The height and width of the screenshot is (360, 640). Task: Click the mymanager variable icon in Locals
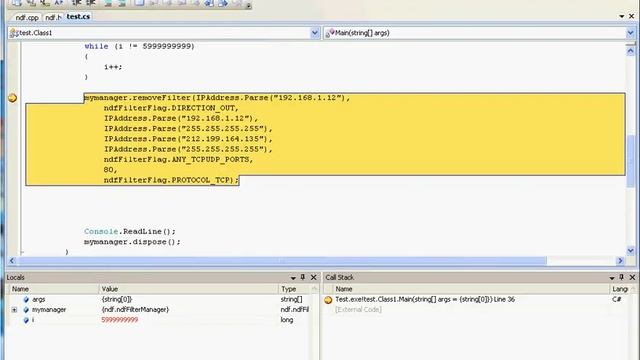tap(26, 310)
